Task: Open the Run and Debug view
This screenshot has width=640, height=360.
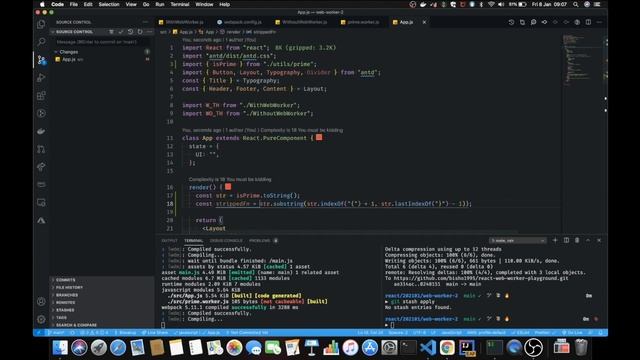Action: coord(41,78)
